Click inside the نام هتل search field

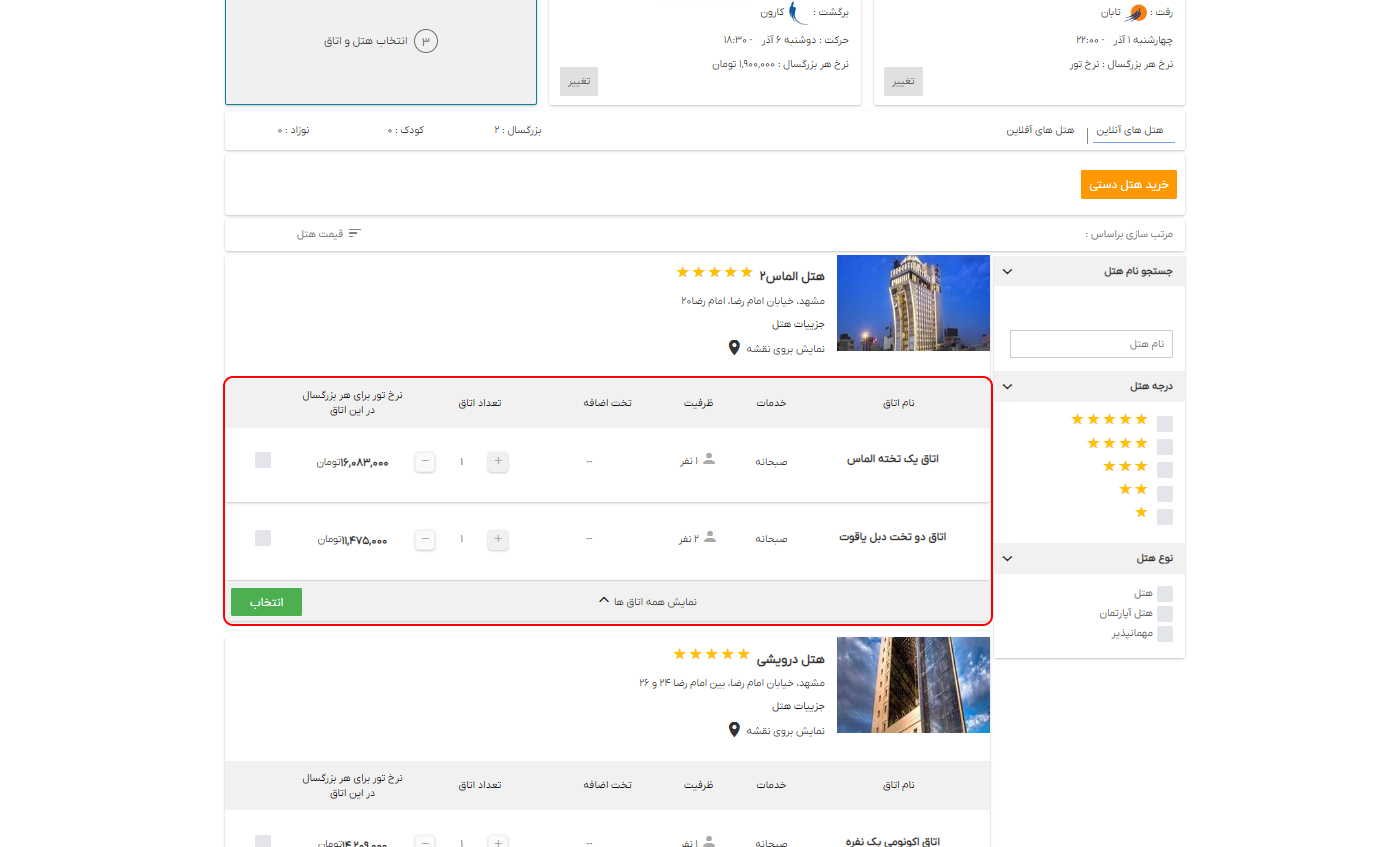point(1090,343)
